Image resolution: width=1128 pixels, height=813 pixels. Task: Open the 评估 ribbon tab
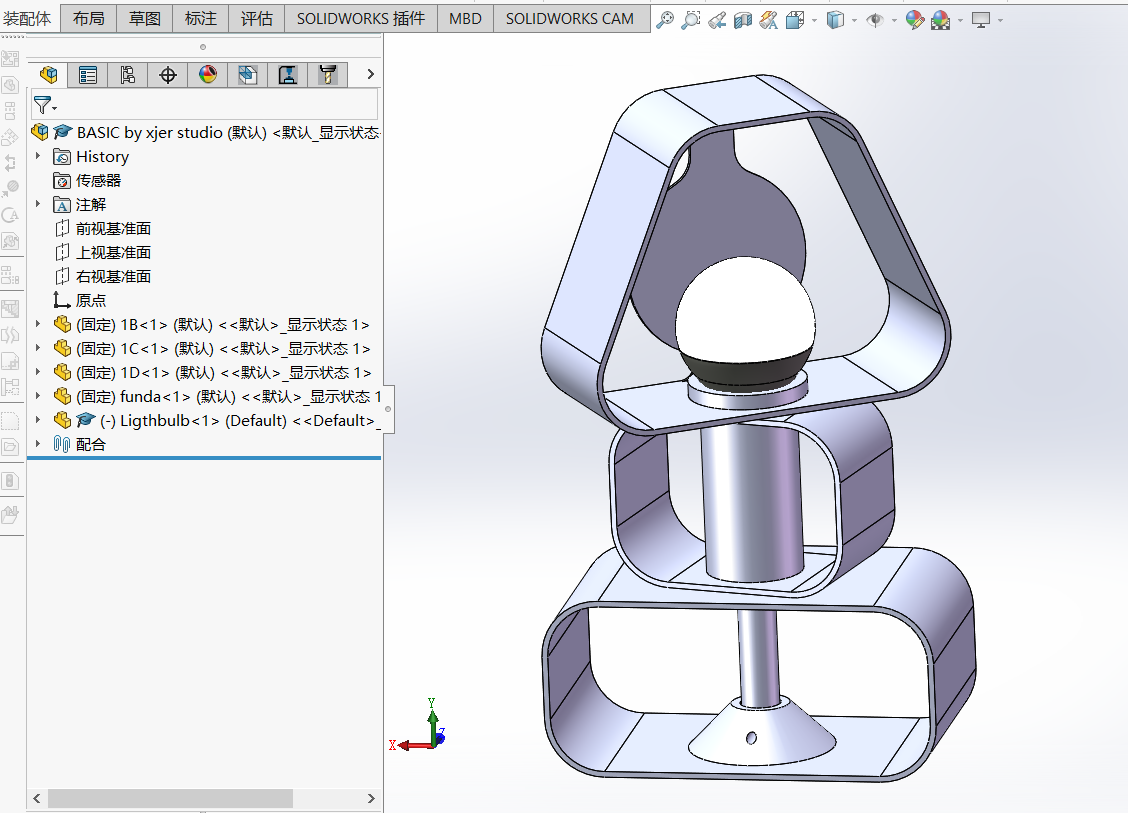click(x=257, y=18)
